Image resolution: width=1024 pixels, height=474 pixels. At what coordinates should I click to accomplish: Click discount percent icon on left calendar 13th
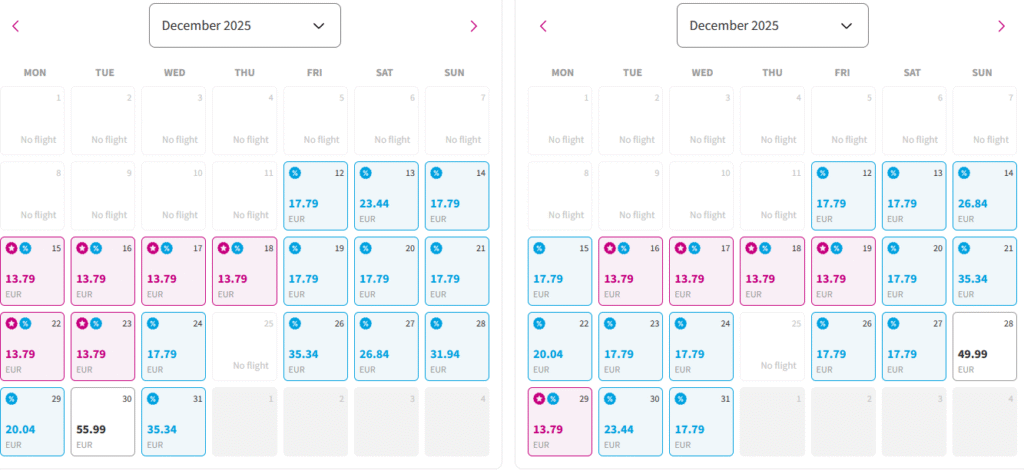[x=365, y=173]
